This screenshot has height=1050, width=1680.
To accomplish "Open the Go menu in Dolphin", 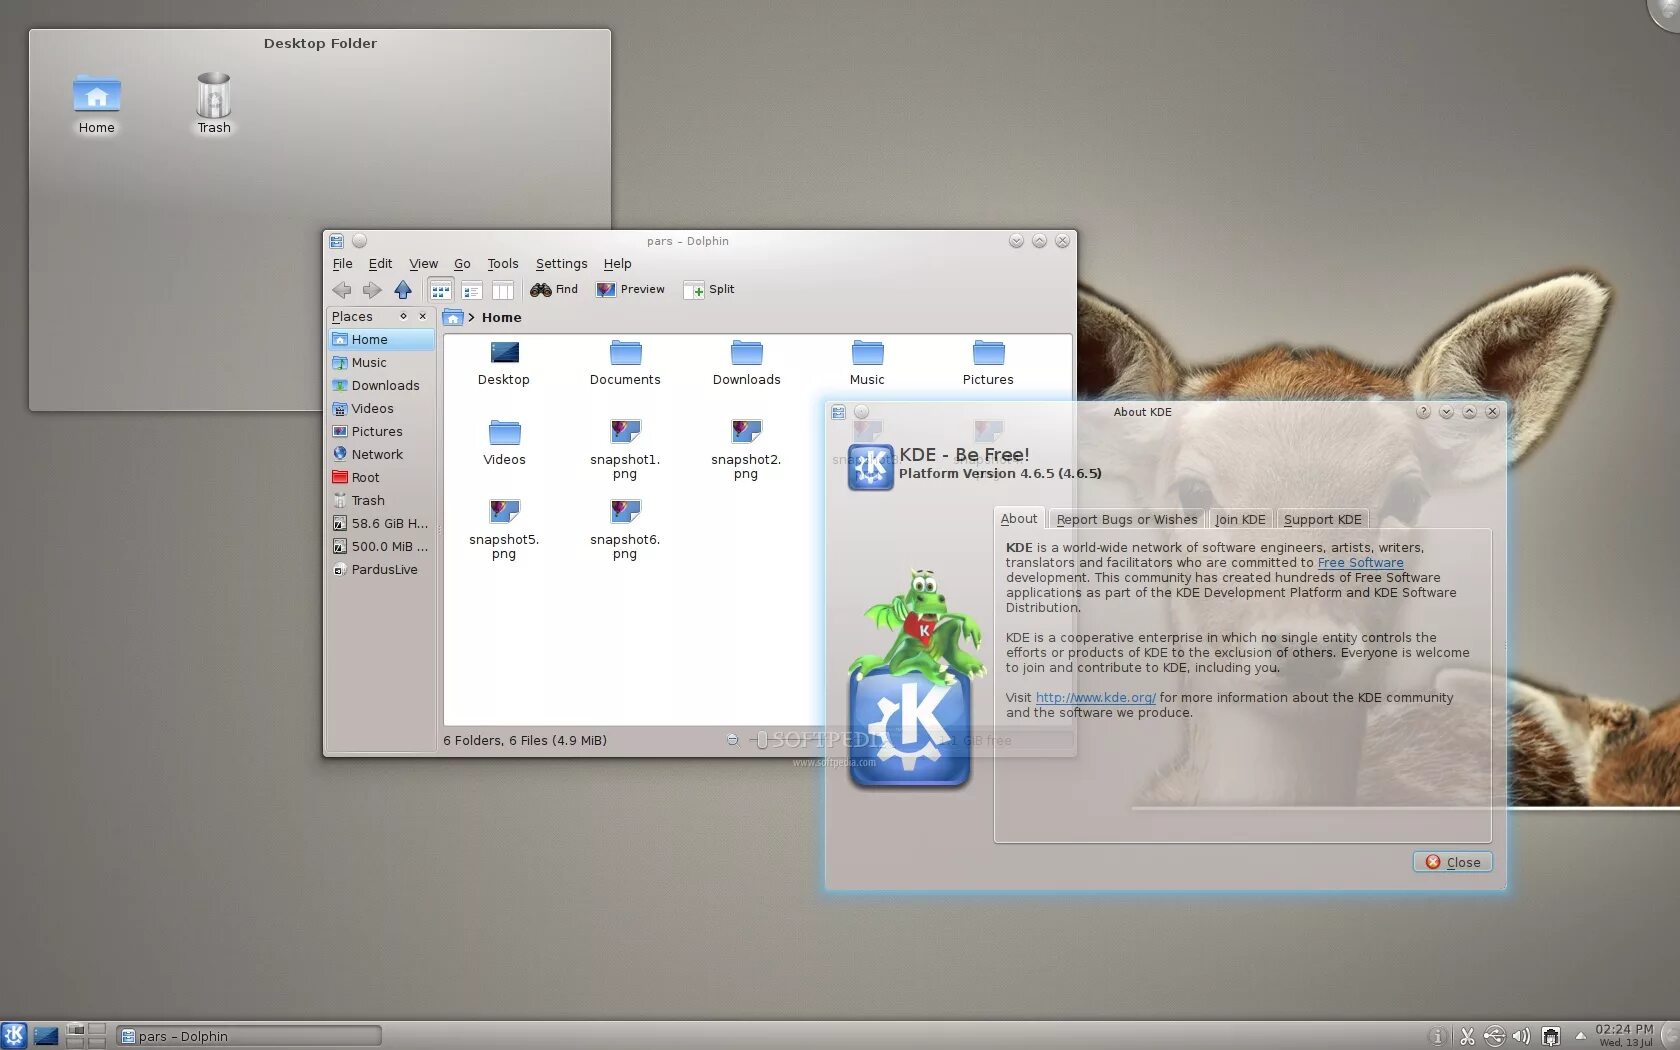I will (x=462, y=264).
